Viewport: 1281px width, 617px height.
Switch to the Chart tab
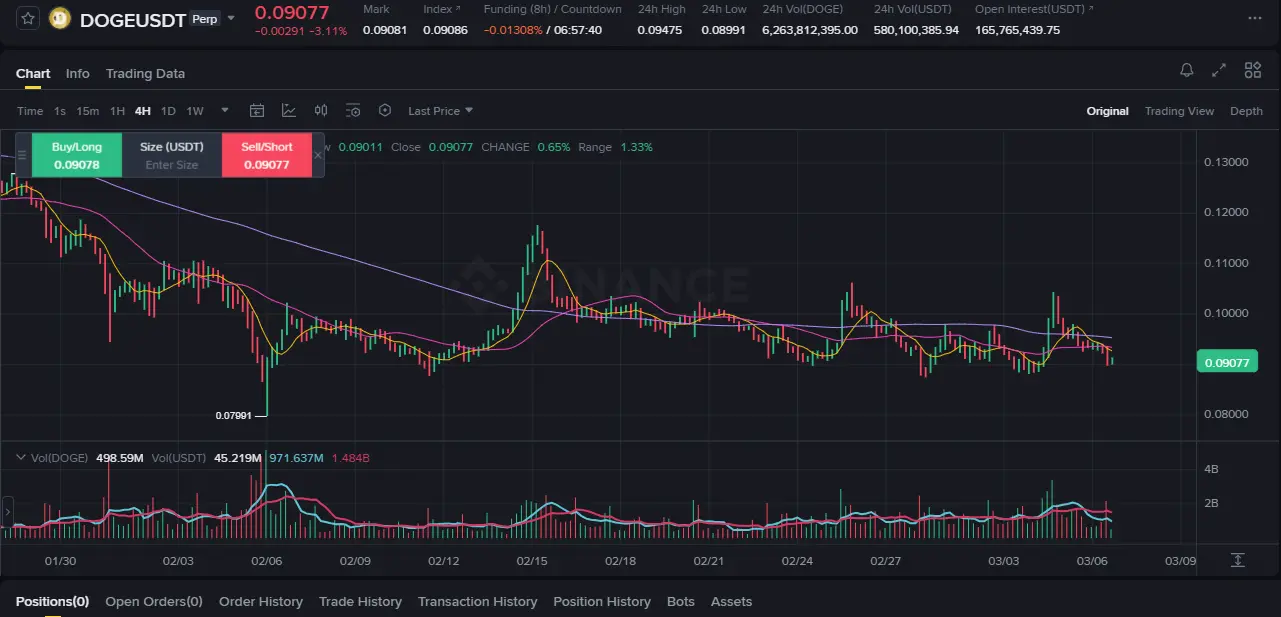[33, 73]
